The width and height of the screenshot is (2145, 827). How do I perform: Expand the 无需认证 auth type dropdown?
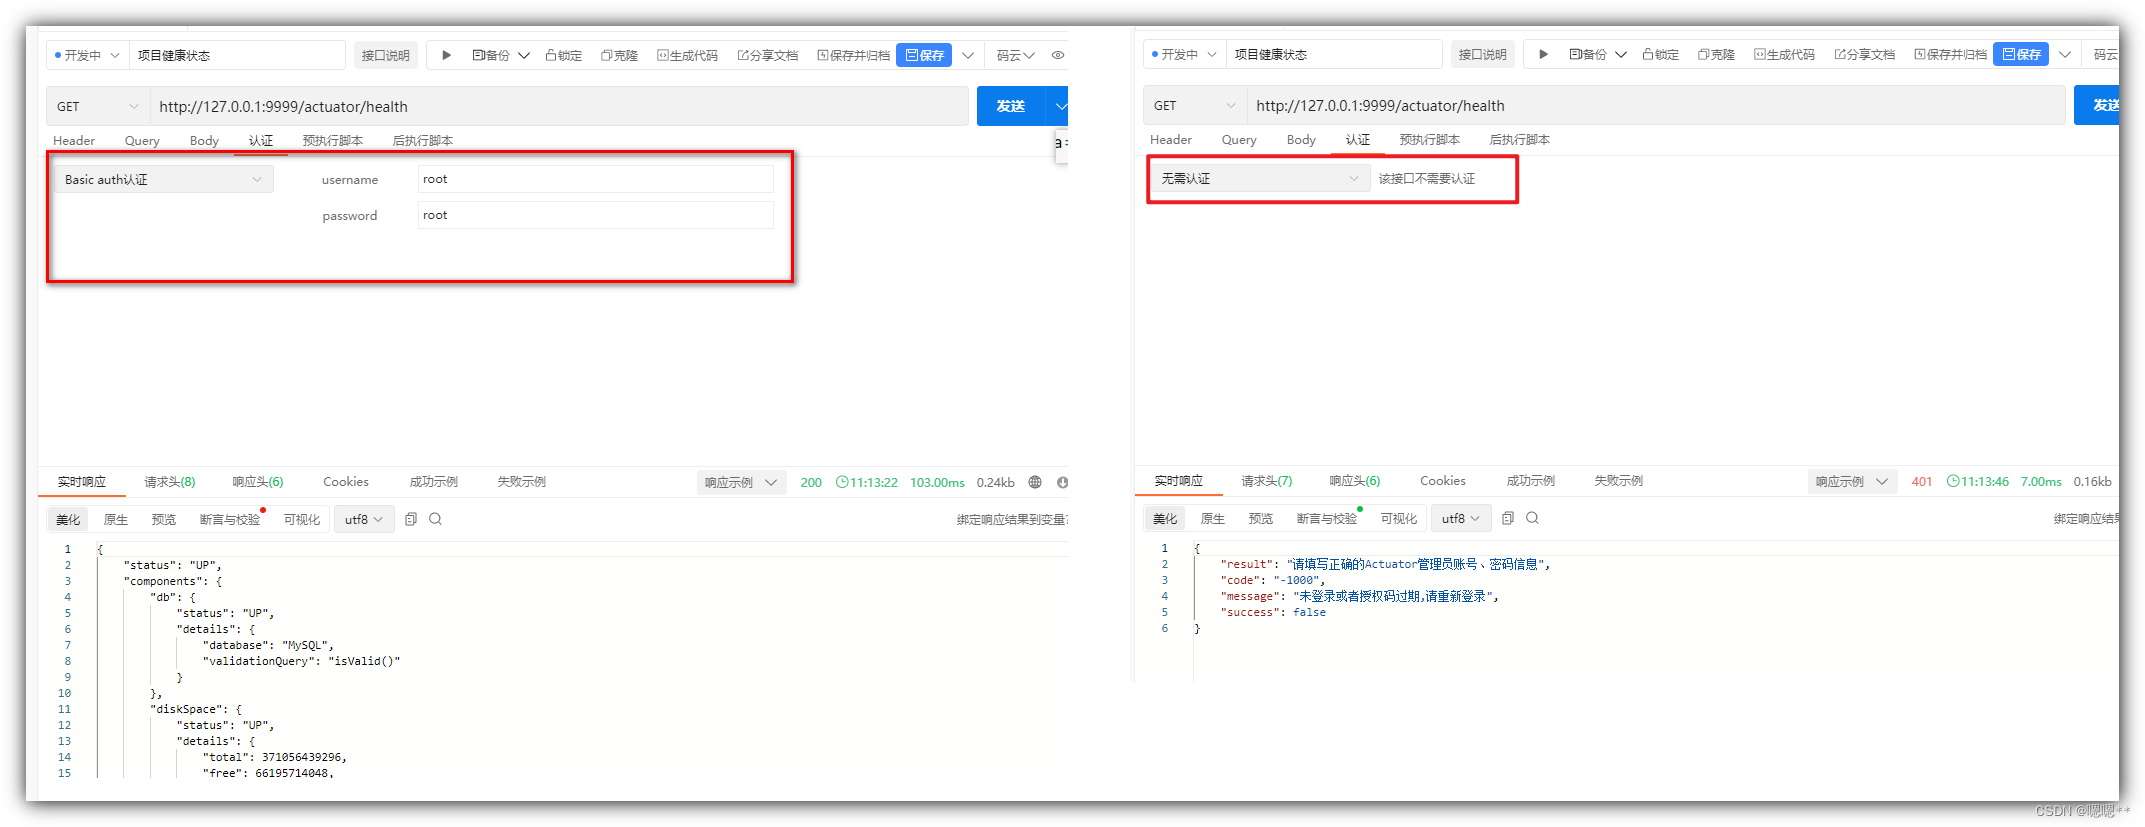click(1260, 178)
